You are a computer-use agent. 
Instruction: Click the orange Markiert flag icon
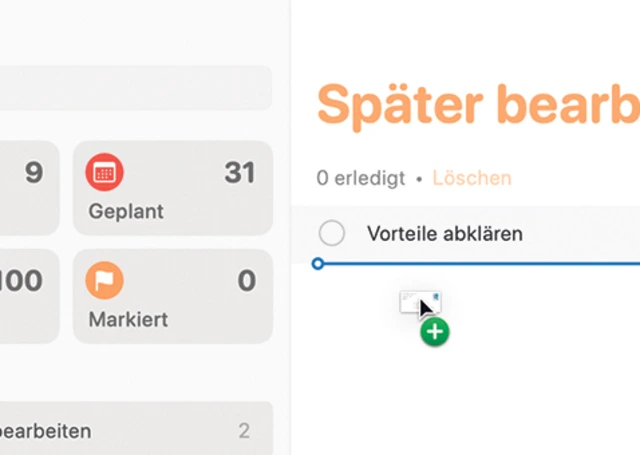click(104, 281)
